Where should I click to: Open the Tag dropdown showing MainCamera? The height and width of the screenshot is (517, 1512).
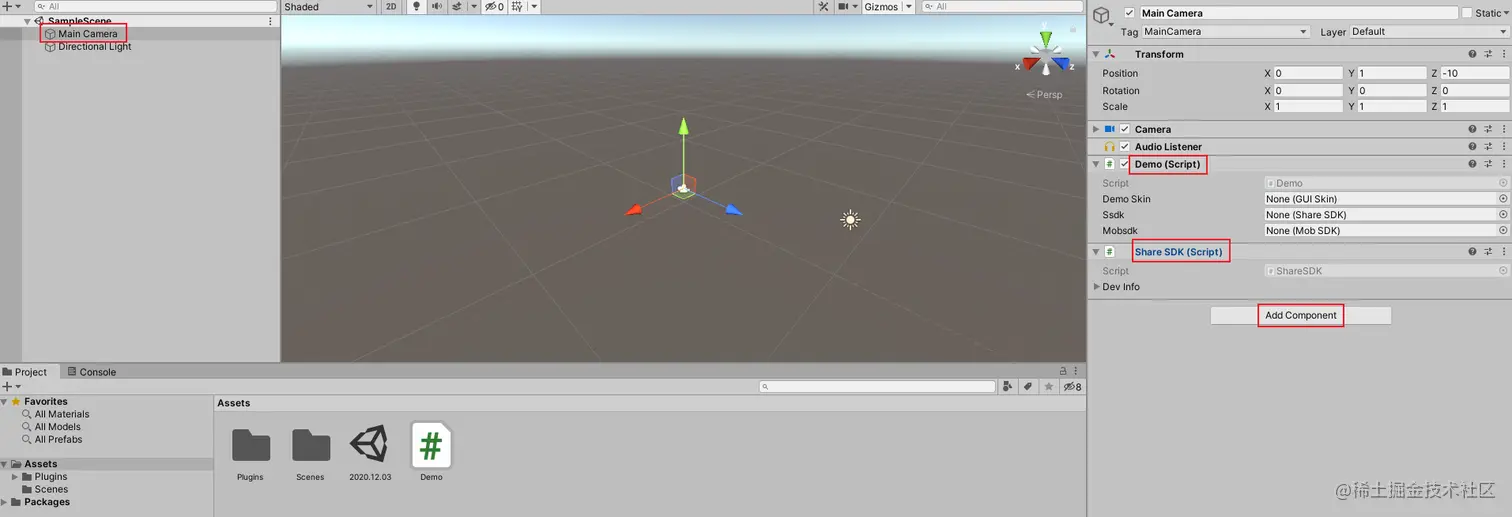click(1225, 32)
